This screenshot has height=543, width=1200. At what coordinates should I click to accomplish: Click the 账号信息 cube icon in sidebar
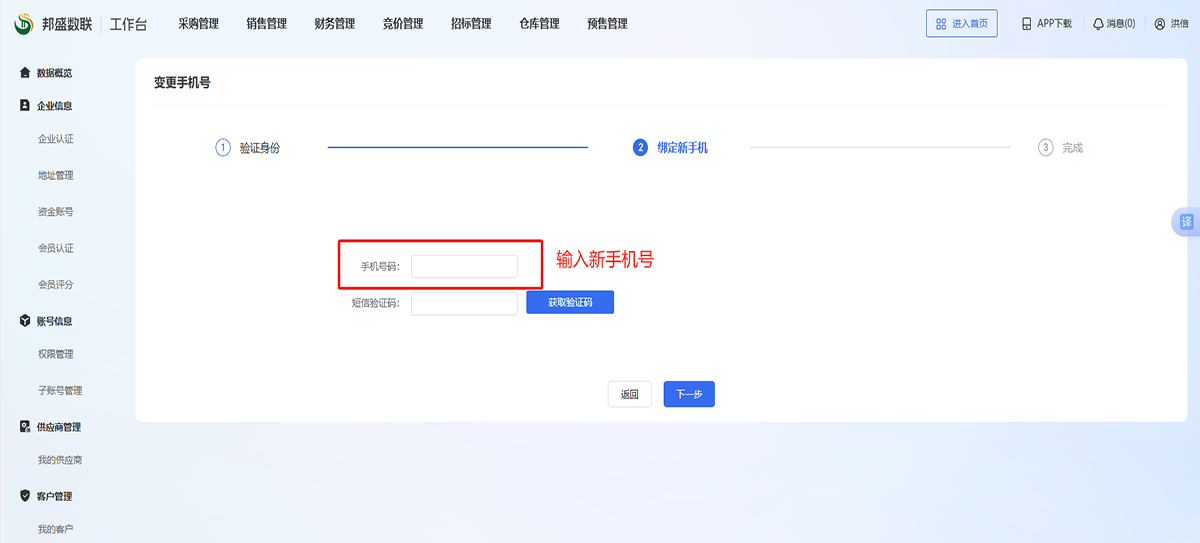pos(25,321)
